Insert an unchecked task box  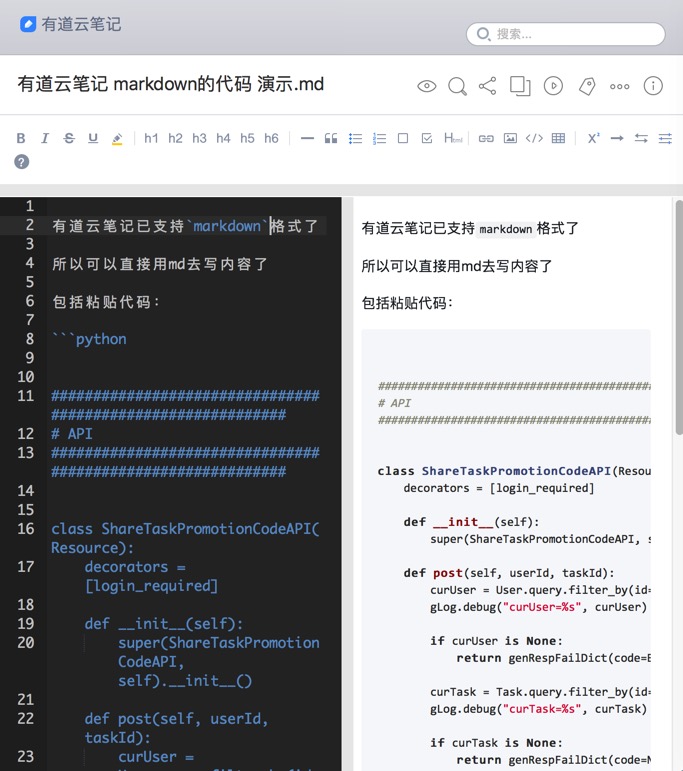coord(403,138)
